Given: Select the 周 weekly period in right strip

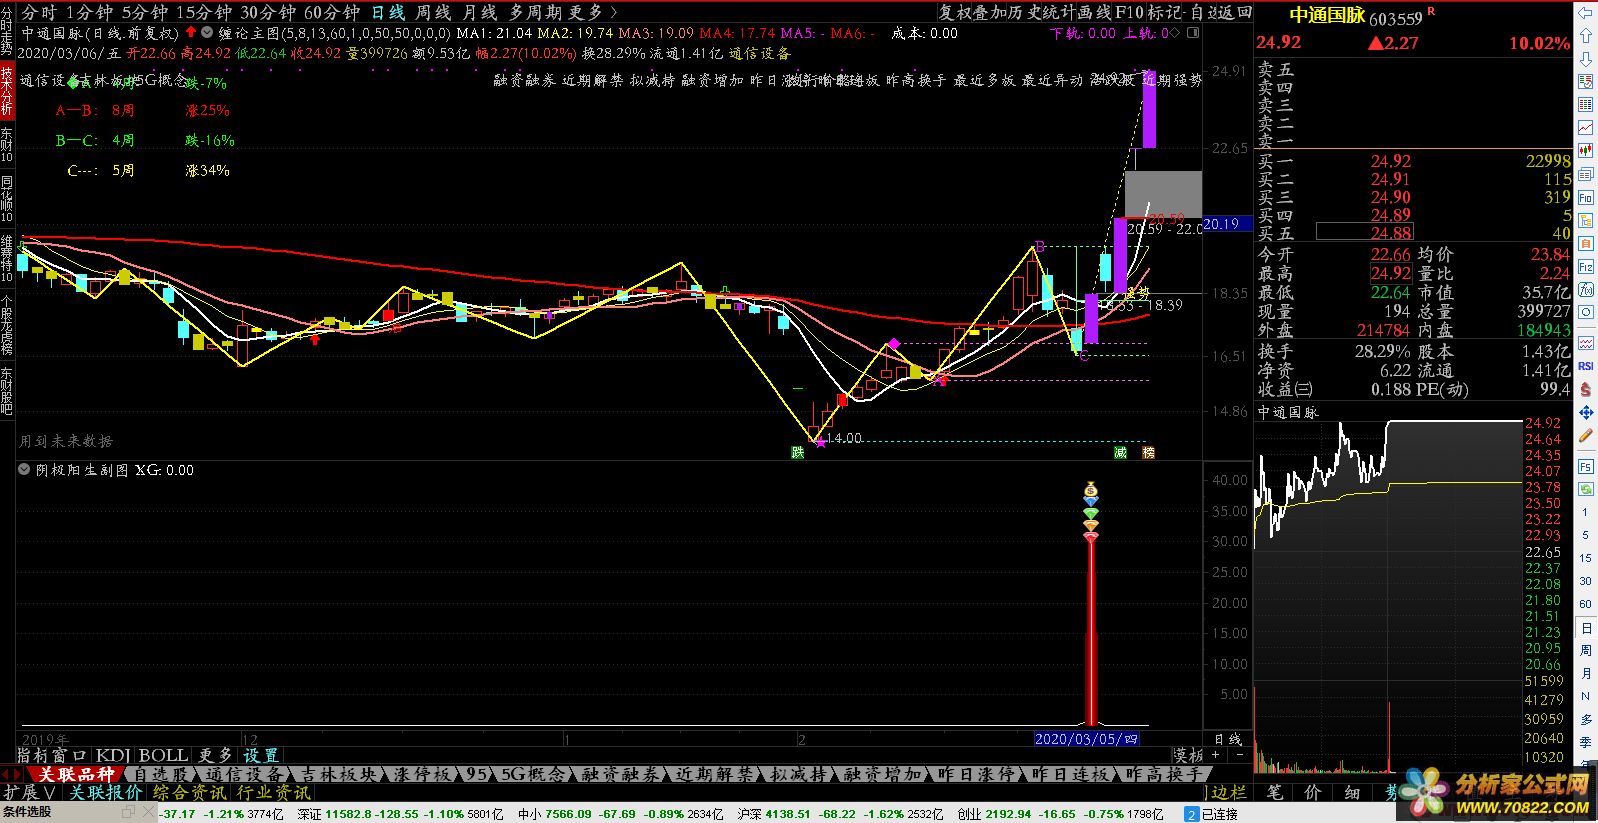Looking at the screenshot, I should tap(1585, 650).
